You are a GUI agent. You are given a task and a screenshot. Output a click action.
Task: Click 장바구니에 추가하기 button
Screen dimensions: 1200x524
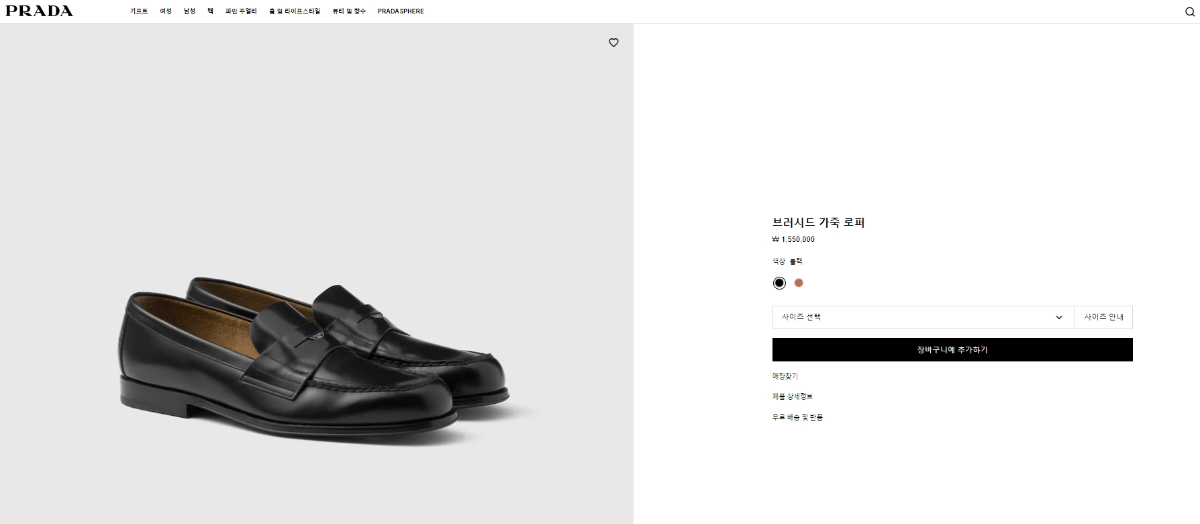pos(952,350)
